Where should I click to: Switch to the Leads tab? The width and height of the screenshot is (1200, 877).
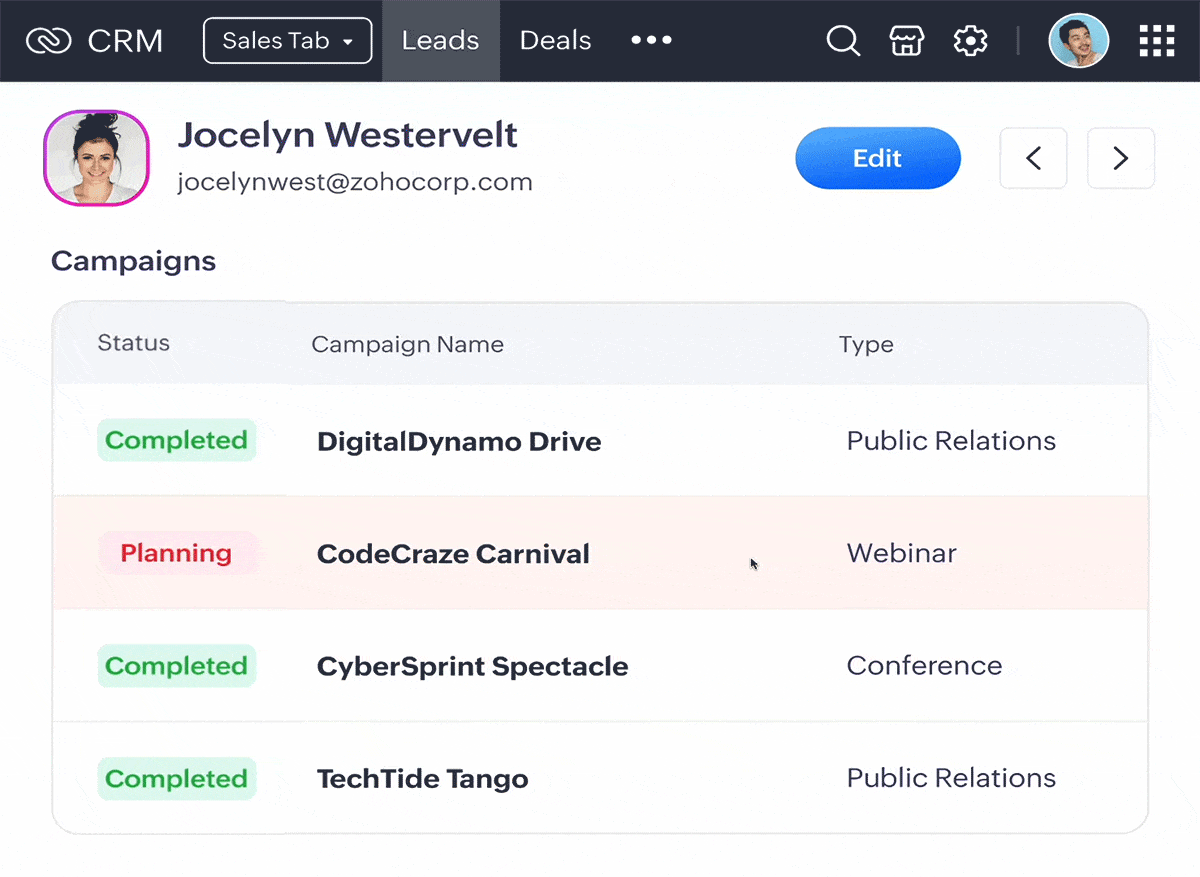(440, 41)
